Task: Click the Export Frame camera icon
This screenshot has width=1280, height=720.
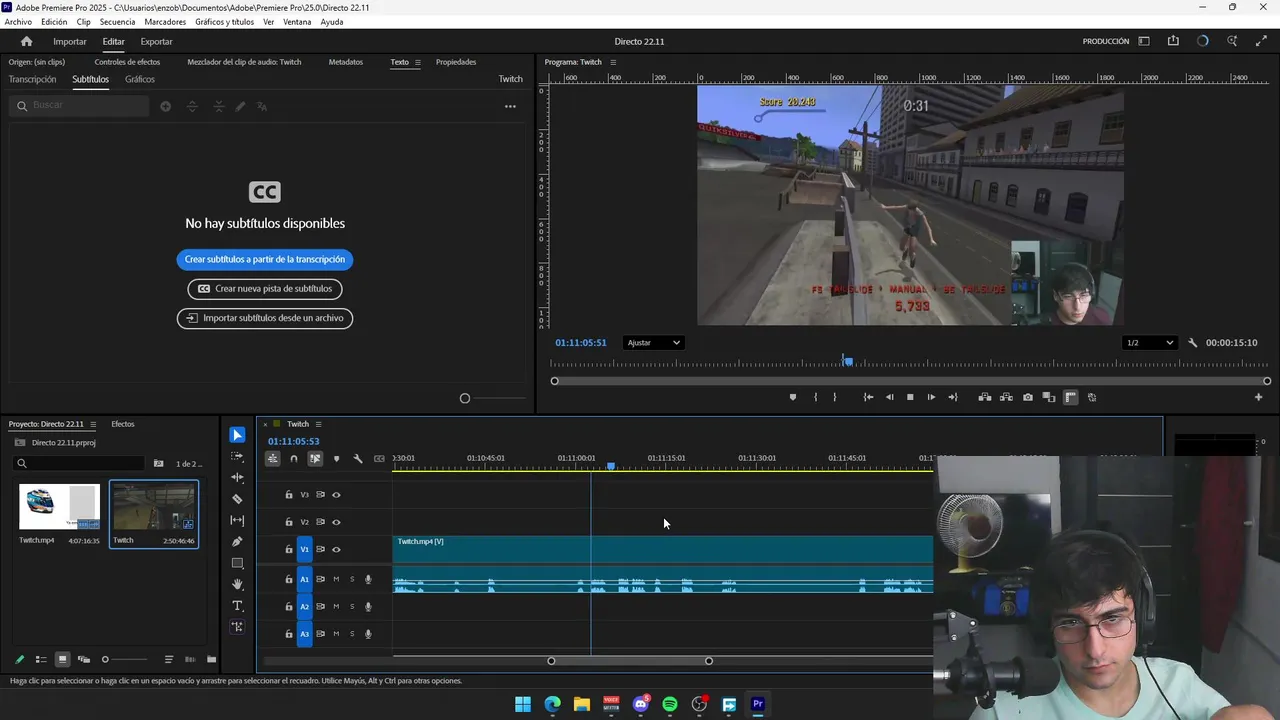Action: click(1027, 397)
